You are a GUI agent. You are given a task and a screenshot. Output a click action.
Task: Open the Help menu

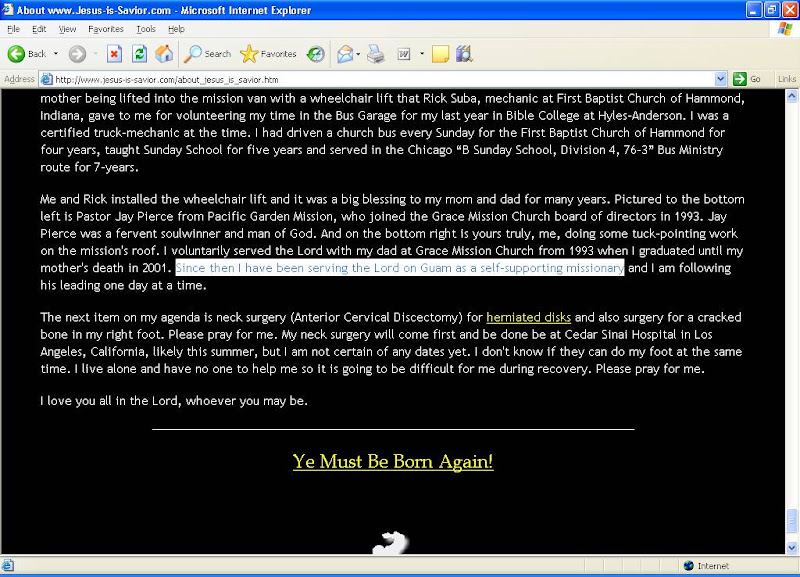tap(176, 29)
